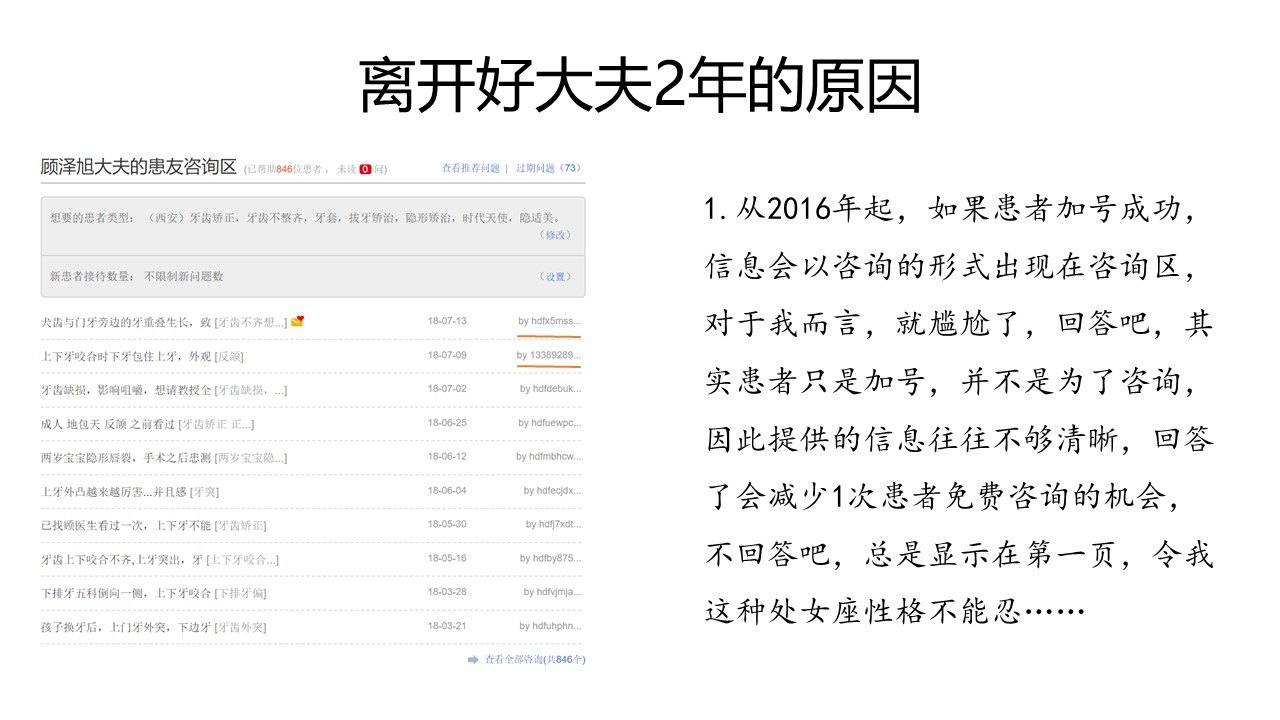1280x720 pixels.
Task: Click user 'by hdfby875...'
Action: click(549, 558)
